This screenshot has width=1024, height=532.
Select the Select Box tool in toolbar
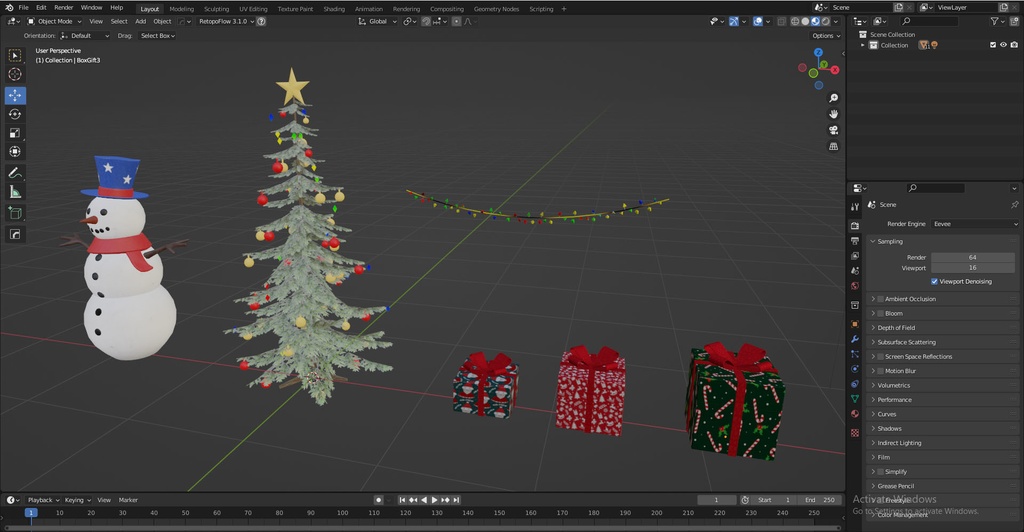(15, 55)
